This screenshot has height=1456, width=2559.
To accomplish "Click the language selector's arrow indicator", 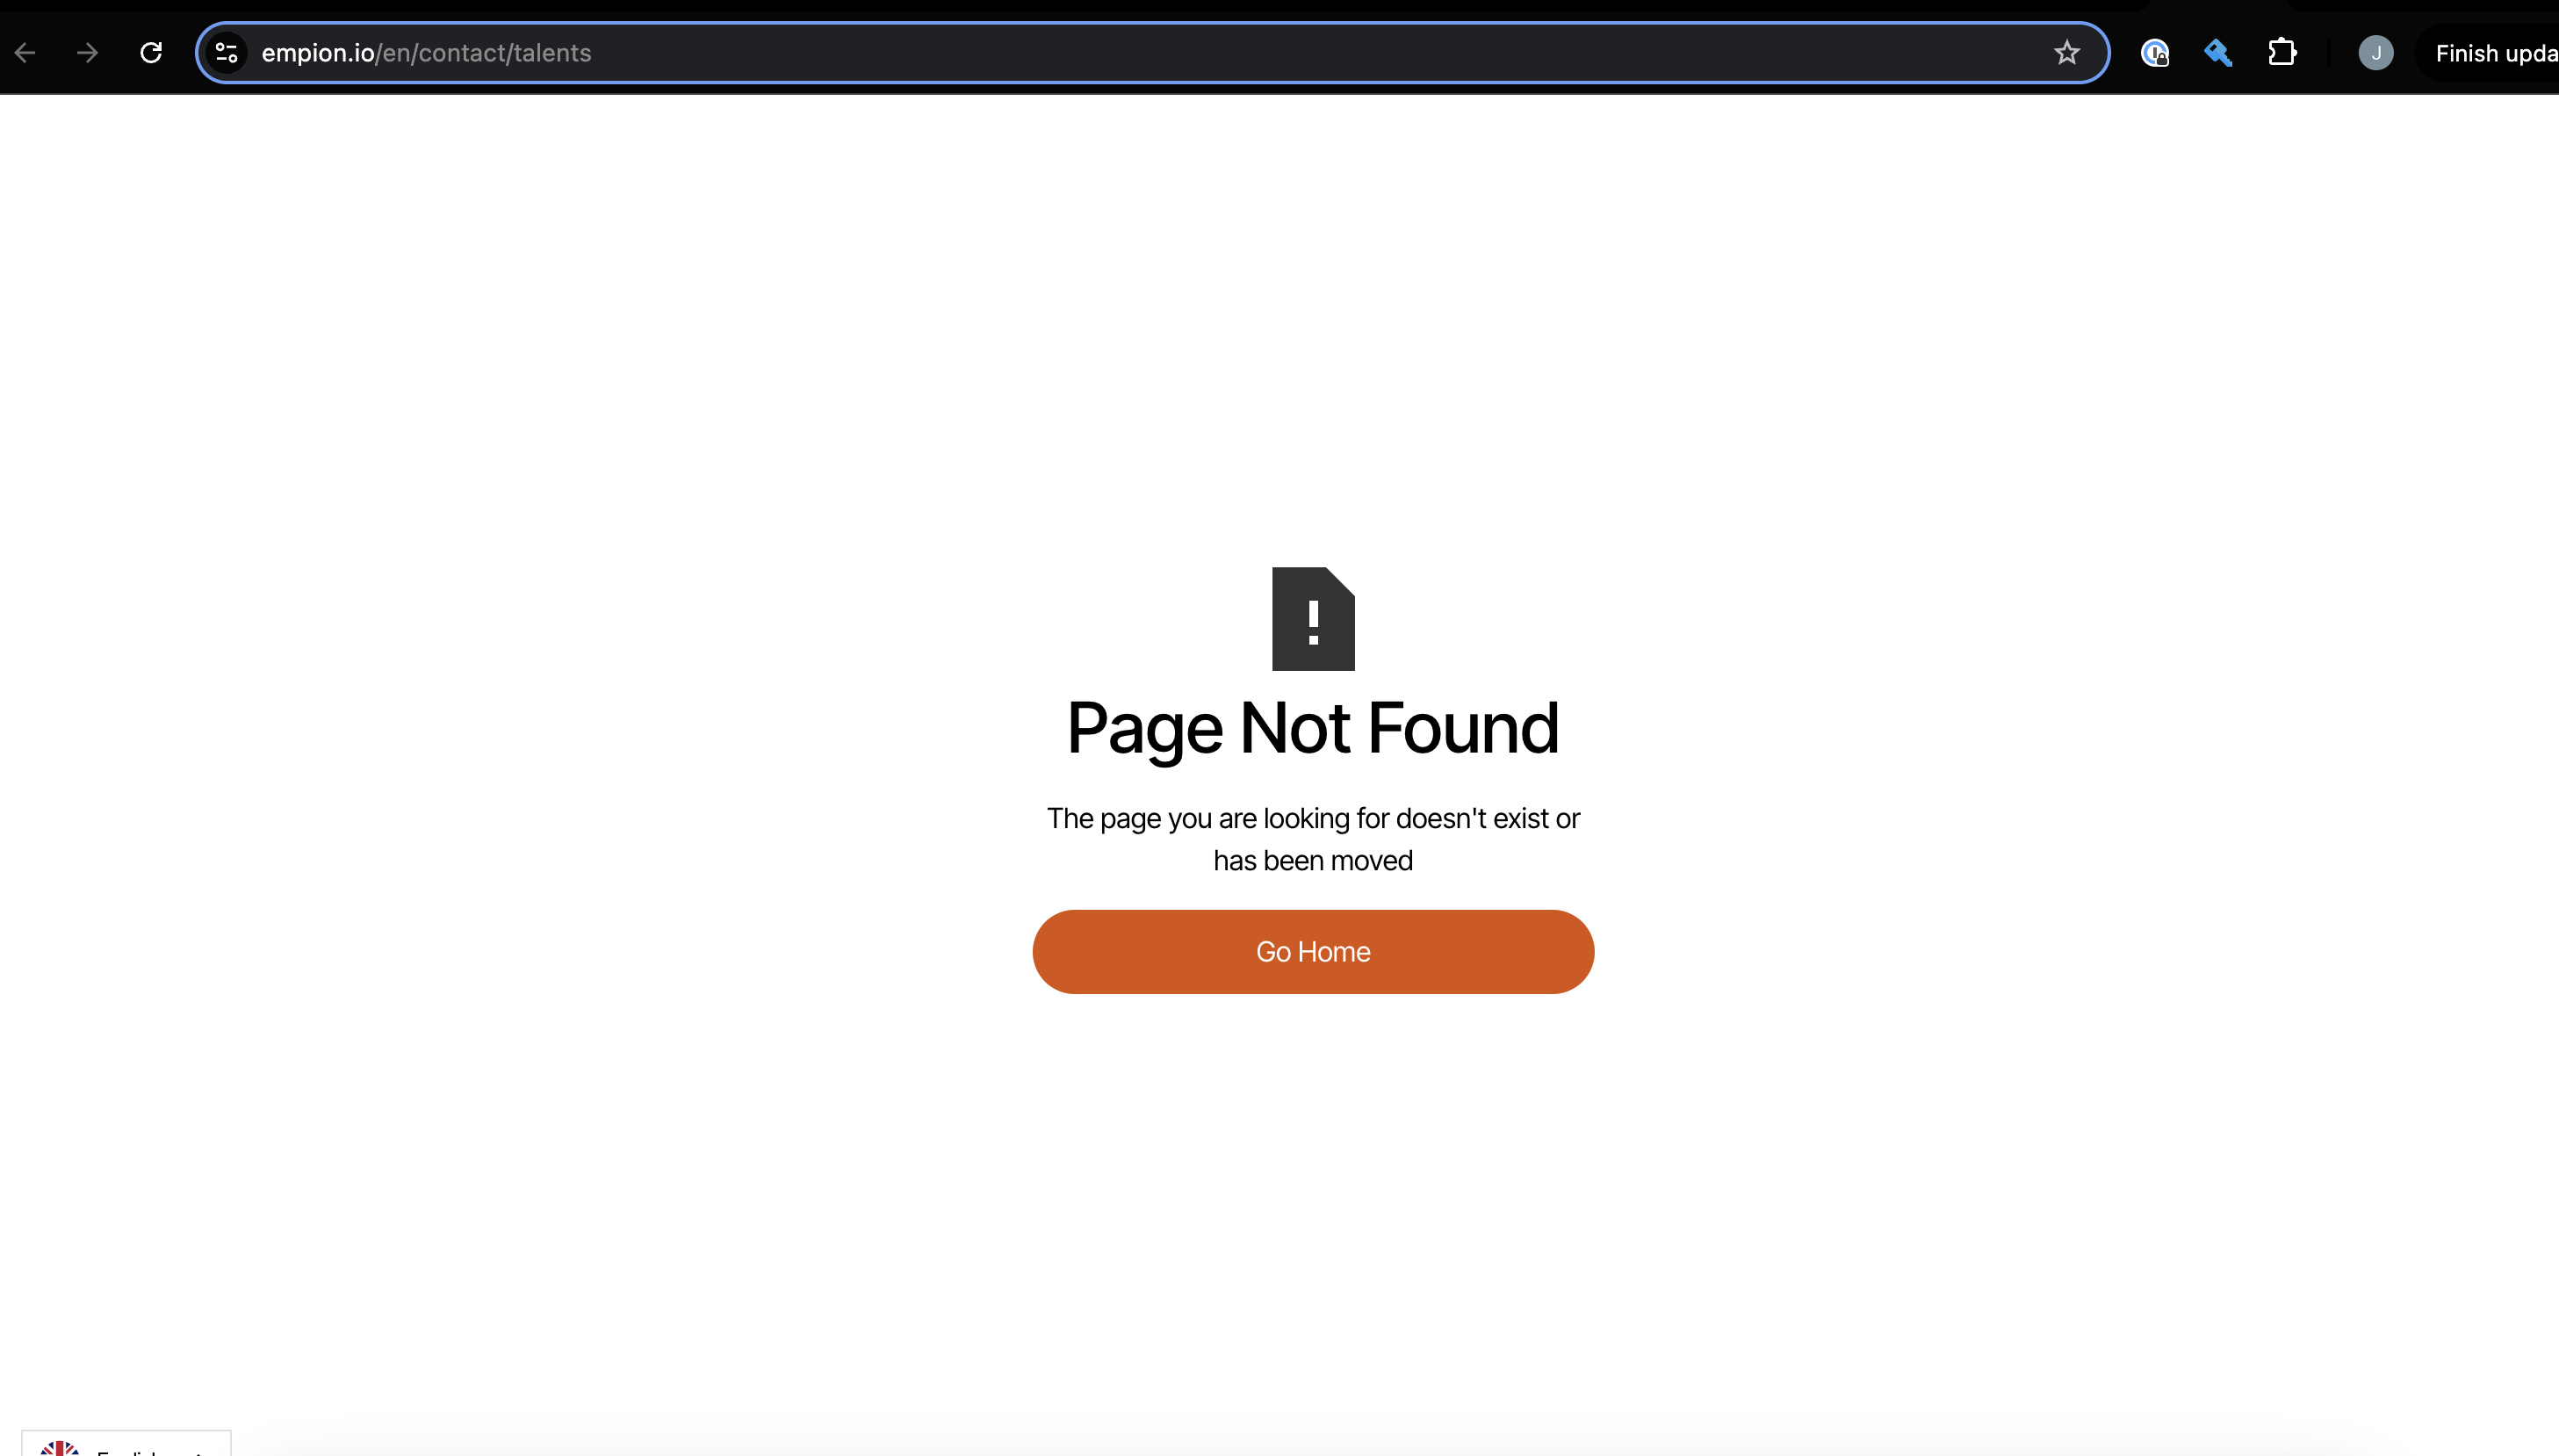I will pyautogui.click(x=200, y=1452).
